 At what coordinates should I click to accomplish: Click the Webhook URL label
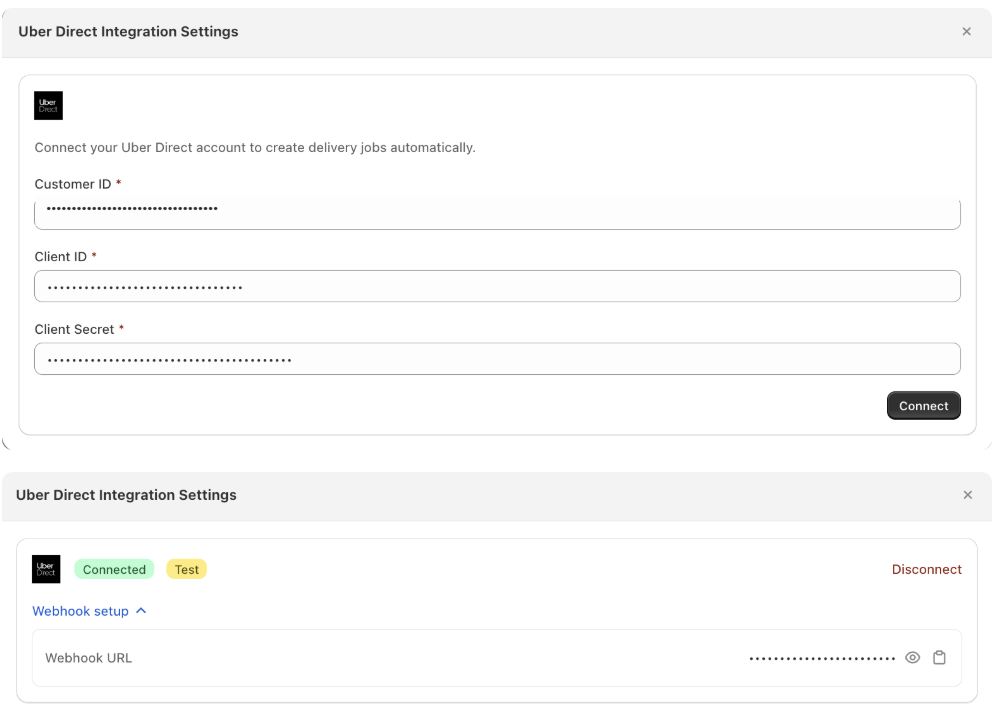click(88, 658)
